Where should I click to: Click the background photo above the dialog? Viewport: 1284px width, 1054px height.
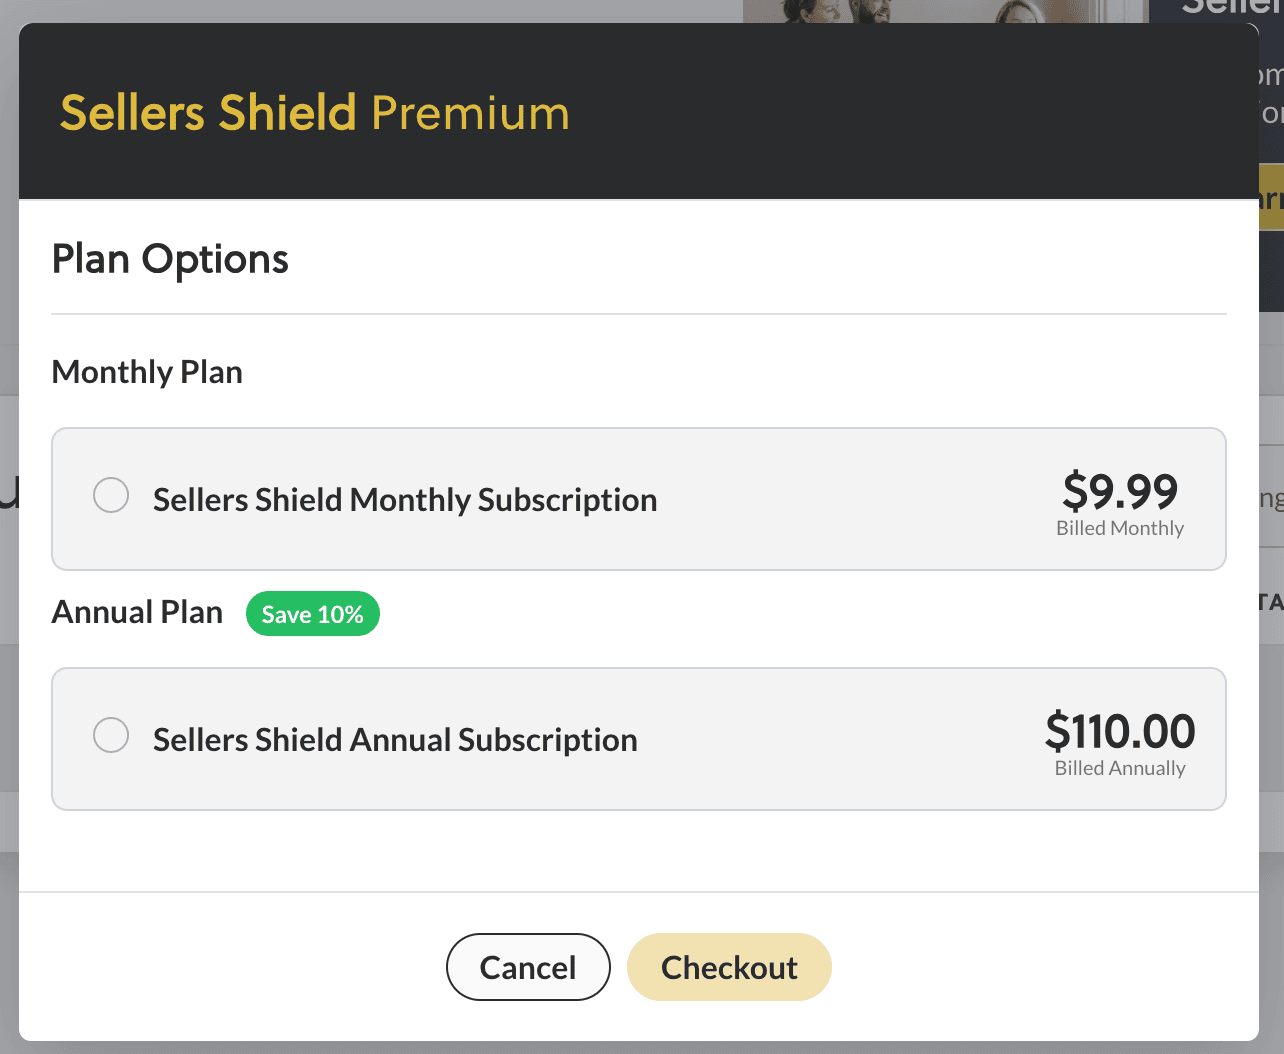(x=945, y=11)
